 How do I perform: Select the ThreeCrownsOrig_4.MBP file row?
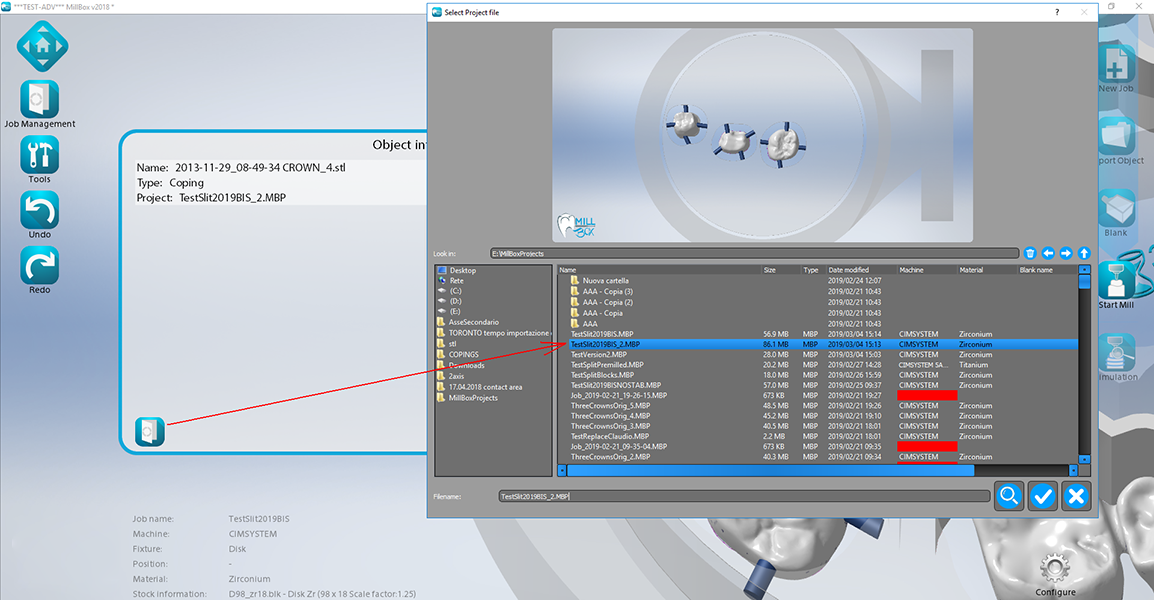[817, 416]
